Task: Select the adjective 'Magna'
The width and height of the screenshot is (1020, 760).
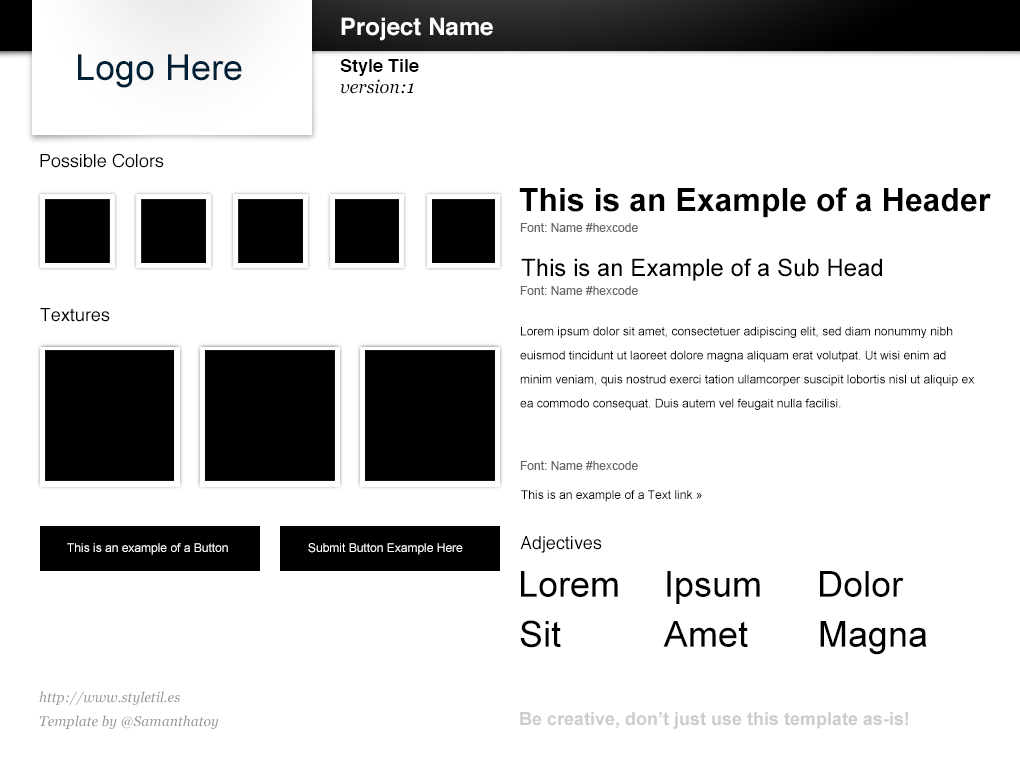Action: pos(872,636)
